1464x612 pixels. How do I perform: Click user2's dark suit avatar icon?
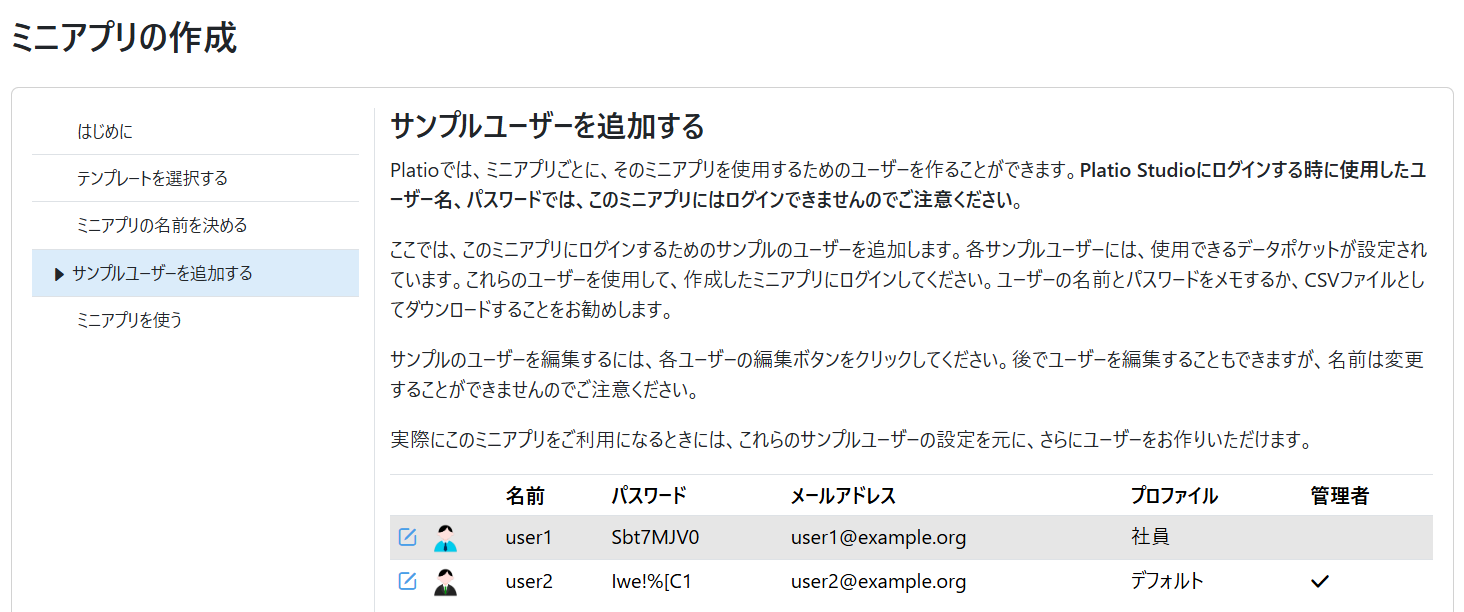(x=445, y=582)
